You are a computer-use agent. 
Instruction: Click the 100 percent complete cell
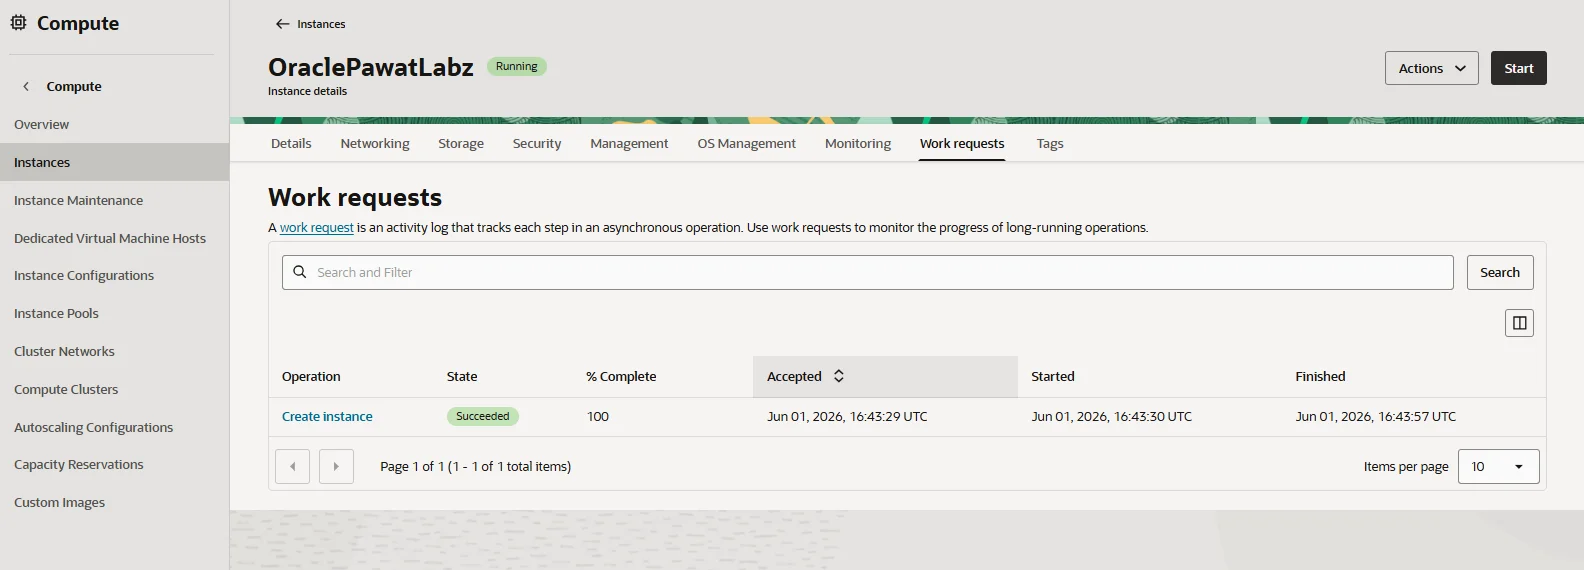click(598, 416)
